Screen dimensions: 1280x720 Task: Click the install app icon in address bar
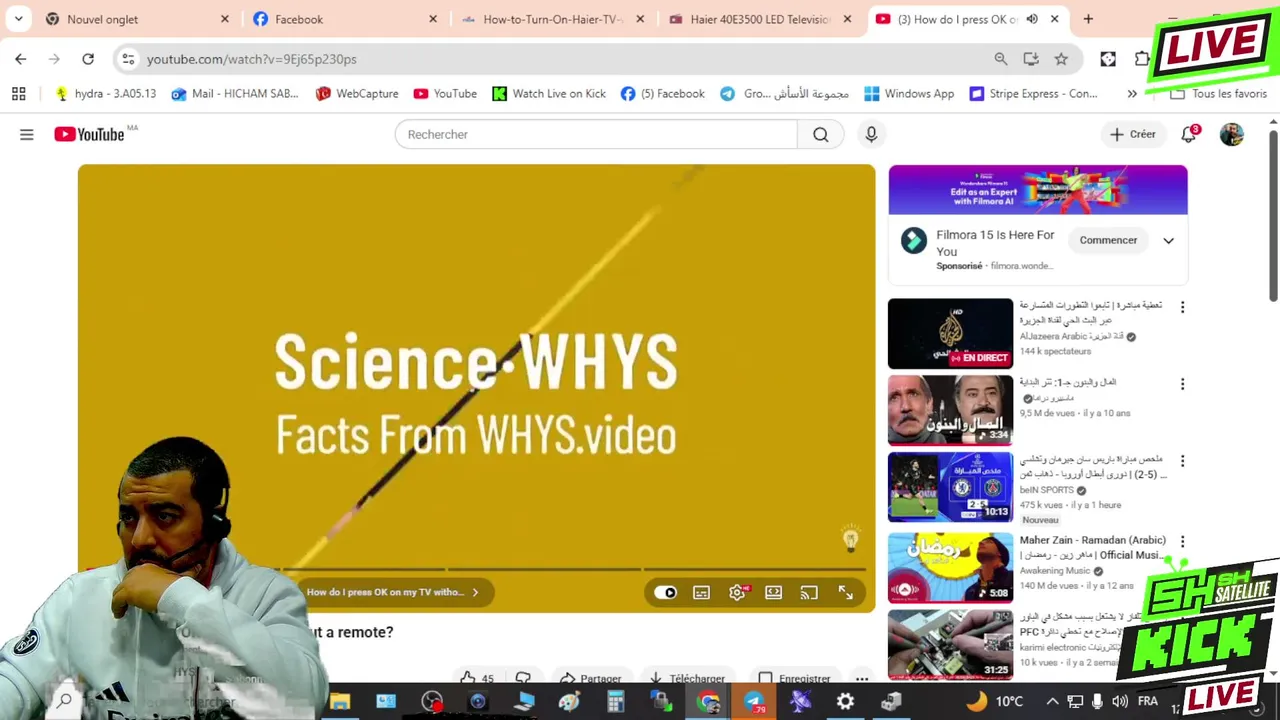click(x=1031, y=59)
